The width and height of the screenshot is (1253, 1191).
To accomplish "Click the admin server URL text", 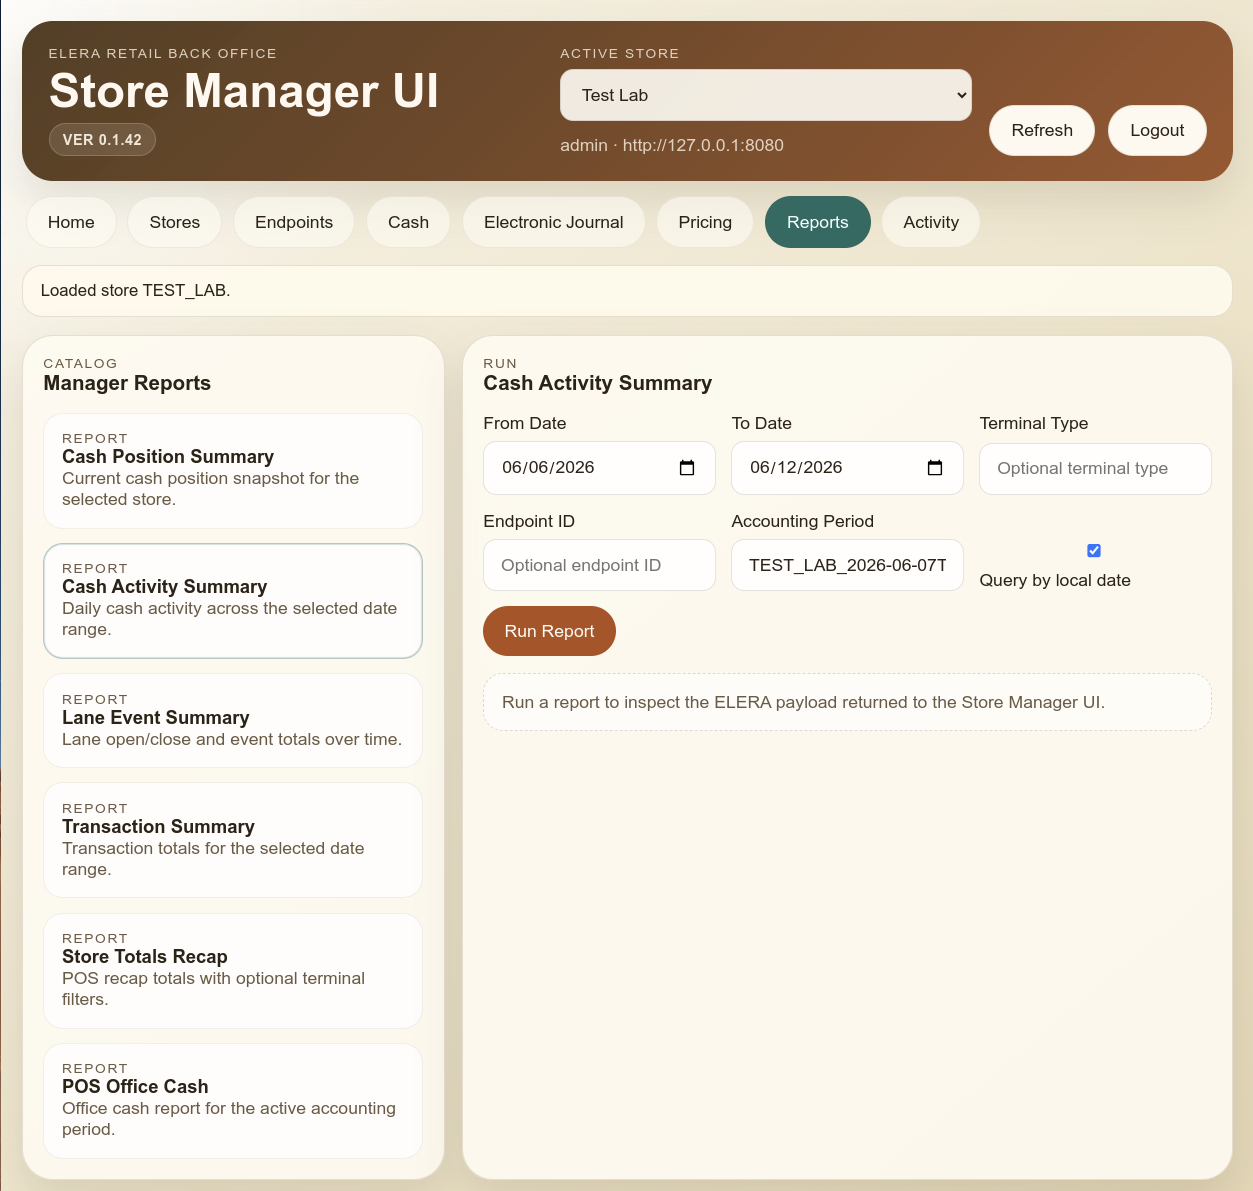I will tap(672, 145).
